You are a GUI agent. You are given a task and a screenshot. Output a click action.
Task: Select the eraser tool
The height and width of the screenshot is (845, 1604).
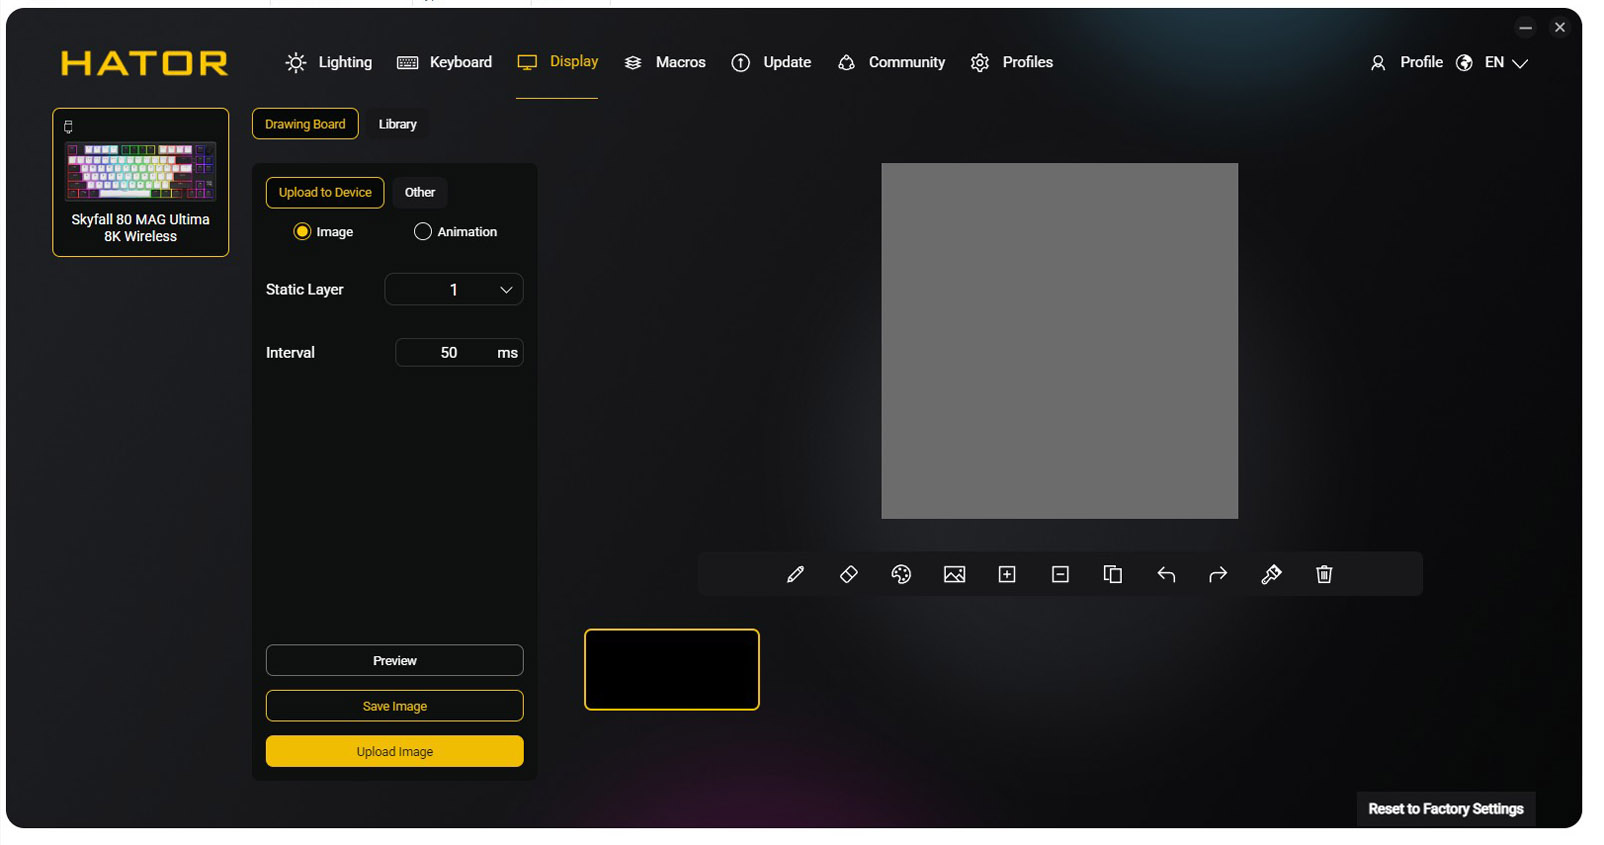848,574
